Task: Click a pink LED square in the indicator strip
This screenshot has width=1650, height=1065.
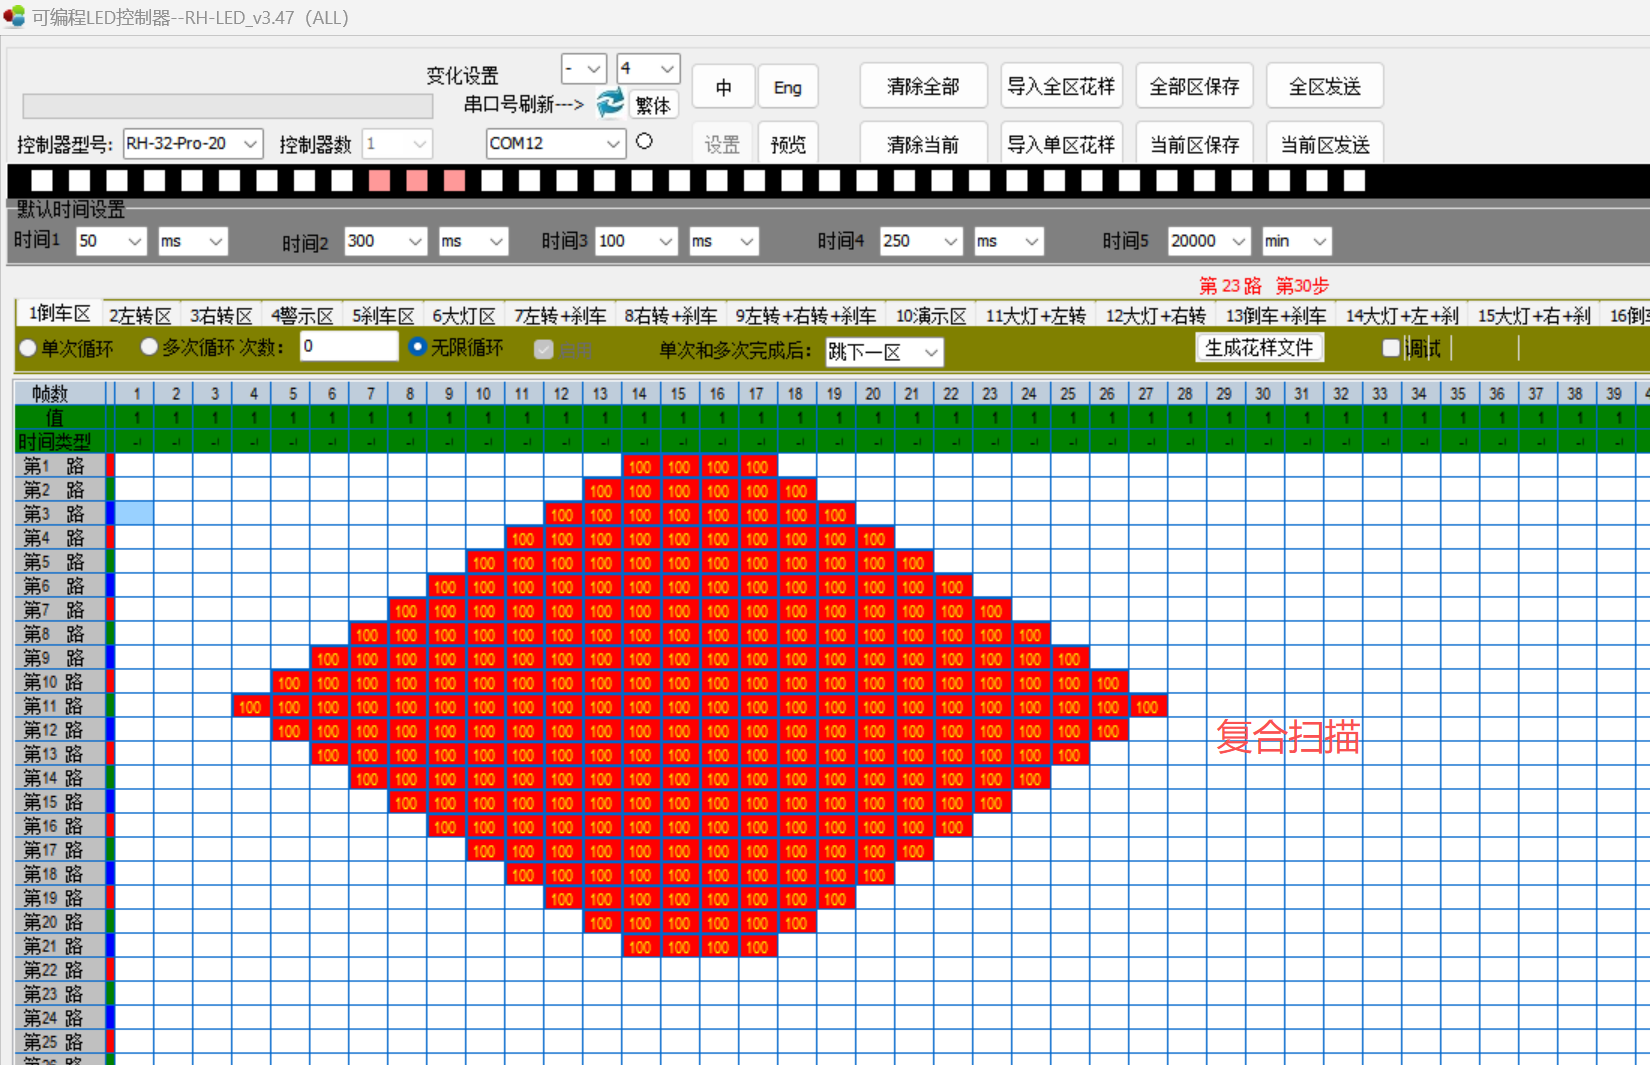Action: coord(415,181)
